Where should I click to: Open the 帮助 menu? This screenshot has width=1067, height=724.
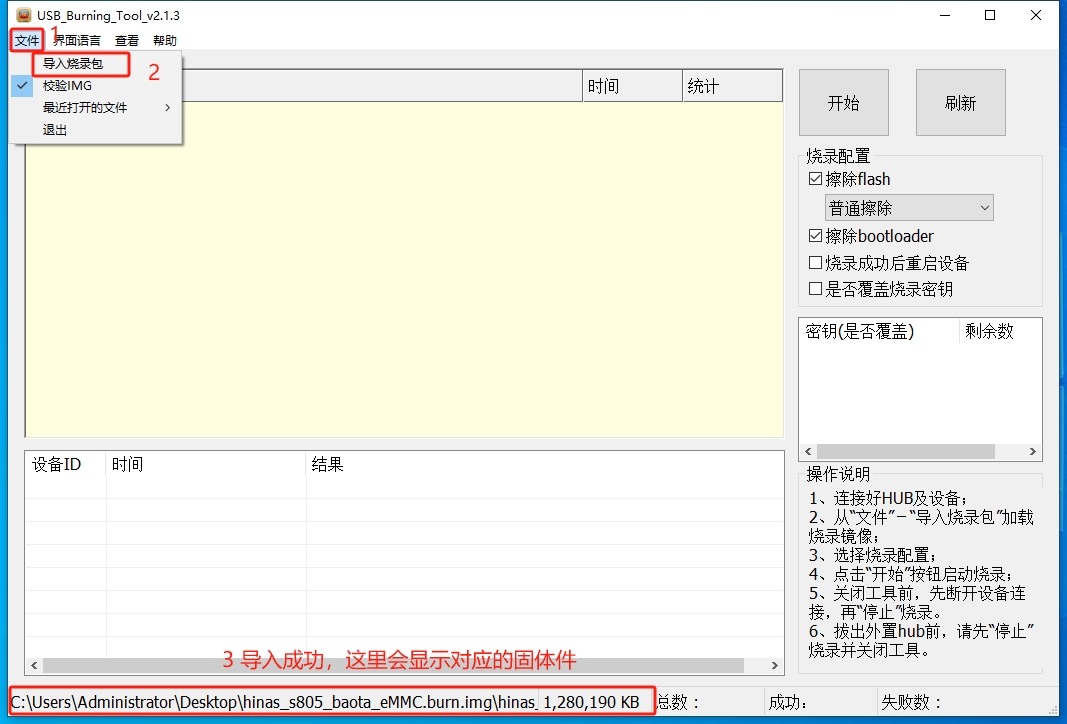[165, 40]
